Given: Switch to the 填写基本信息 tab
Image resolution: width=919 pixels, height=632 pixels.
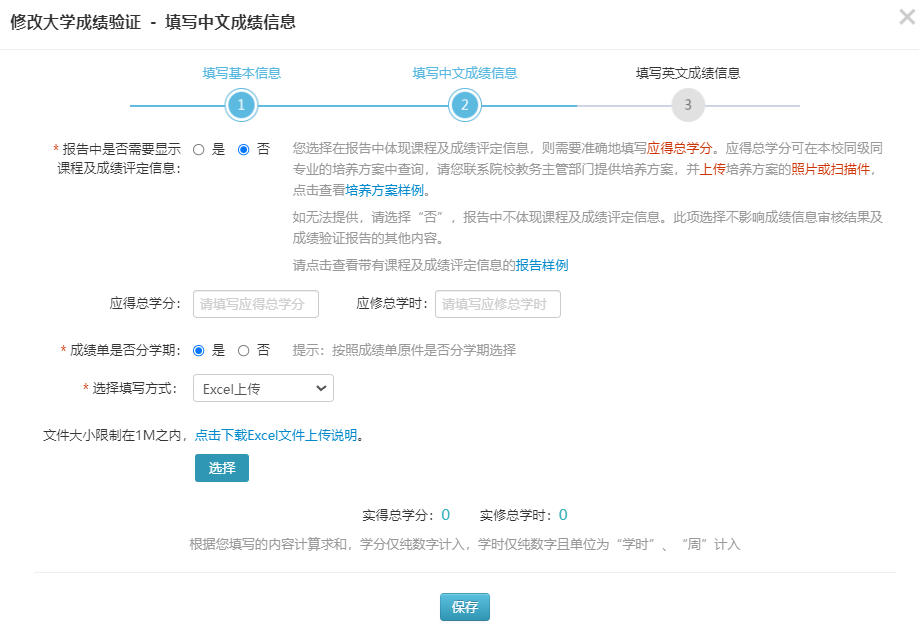Looking at the screenshot, I should [240, 73].
